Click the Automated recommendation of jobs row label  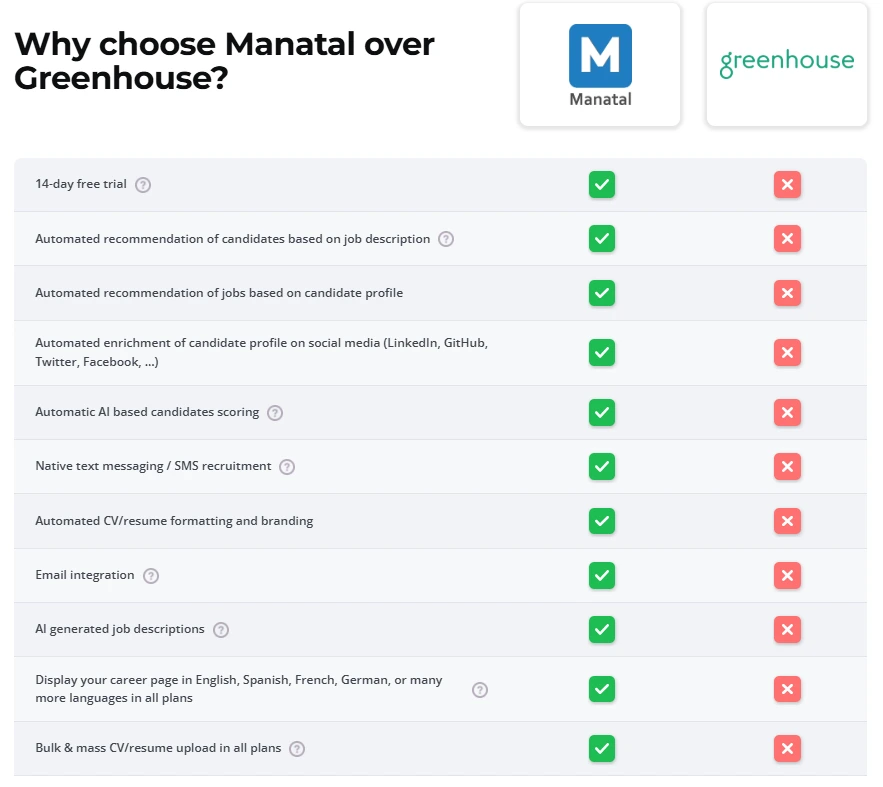pos(219,292)
